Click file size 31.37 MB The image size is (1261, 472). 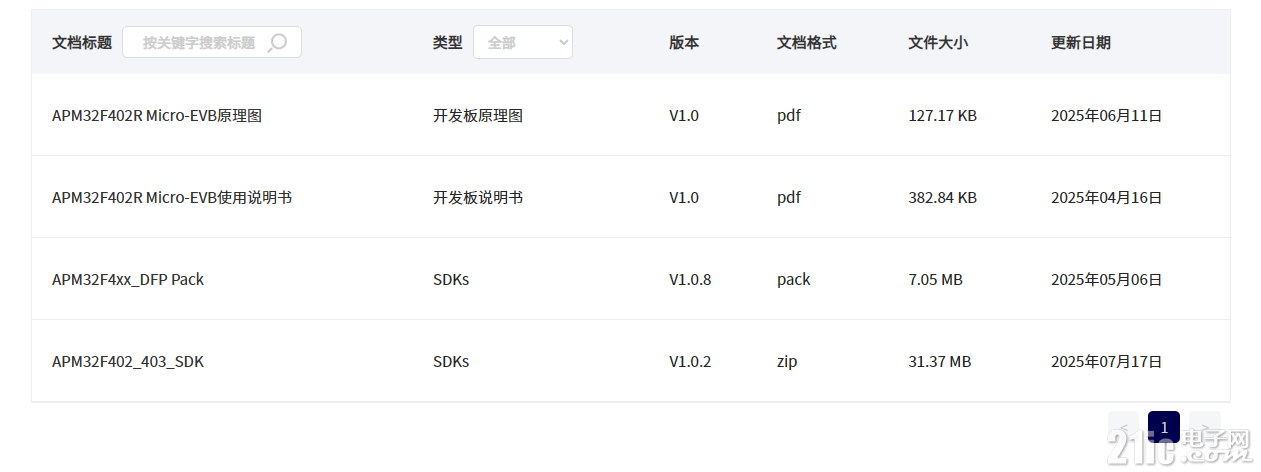[x=939, y=362]
